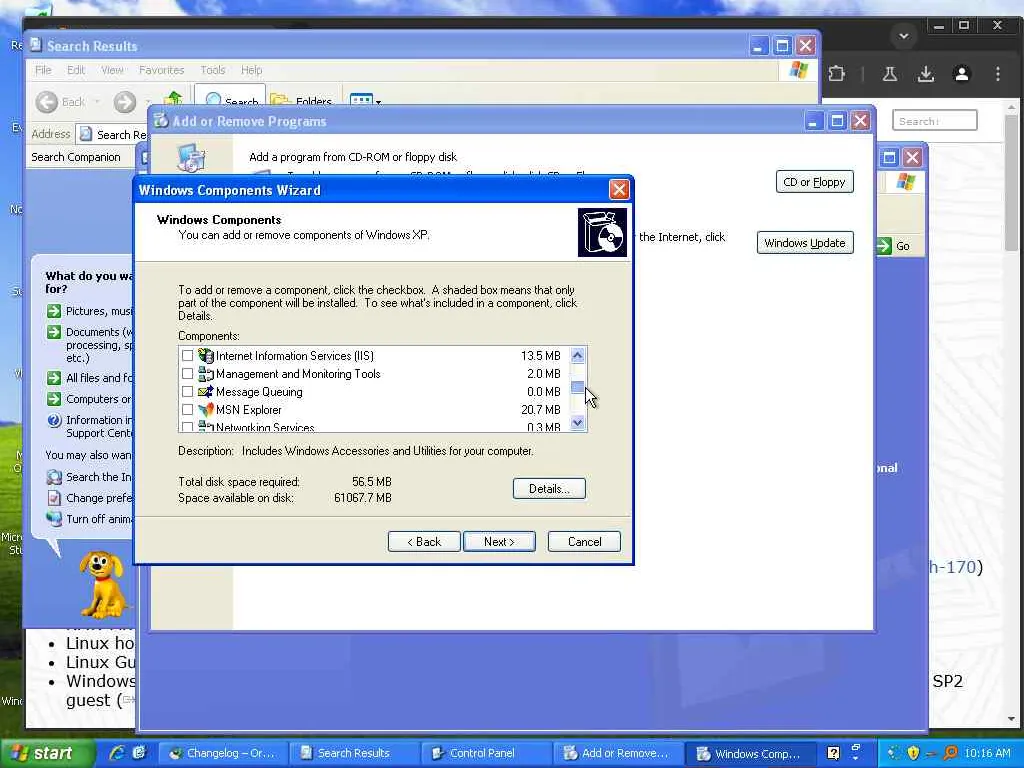Click the Windows Update button
The height and width of the screenshot is (768, 1024).
(805, 243)
